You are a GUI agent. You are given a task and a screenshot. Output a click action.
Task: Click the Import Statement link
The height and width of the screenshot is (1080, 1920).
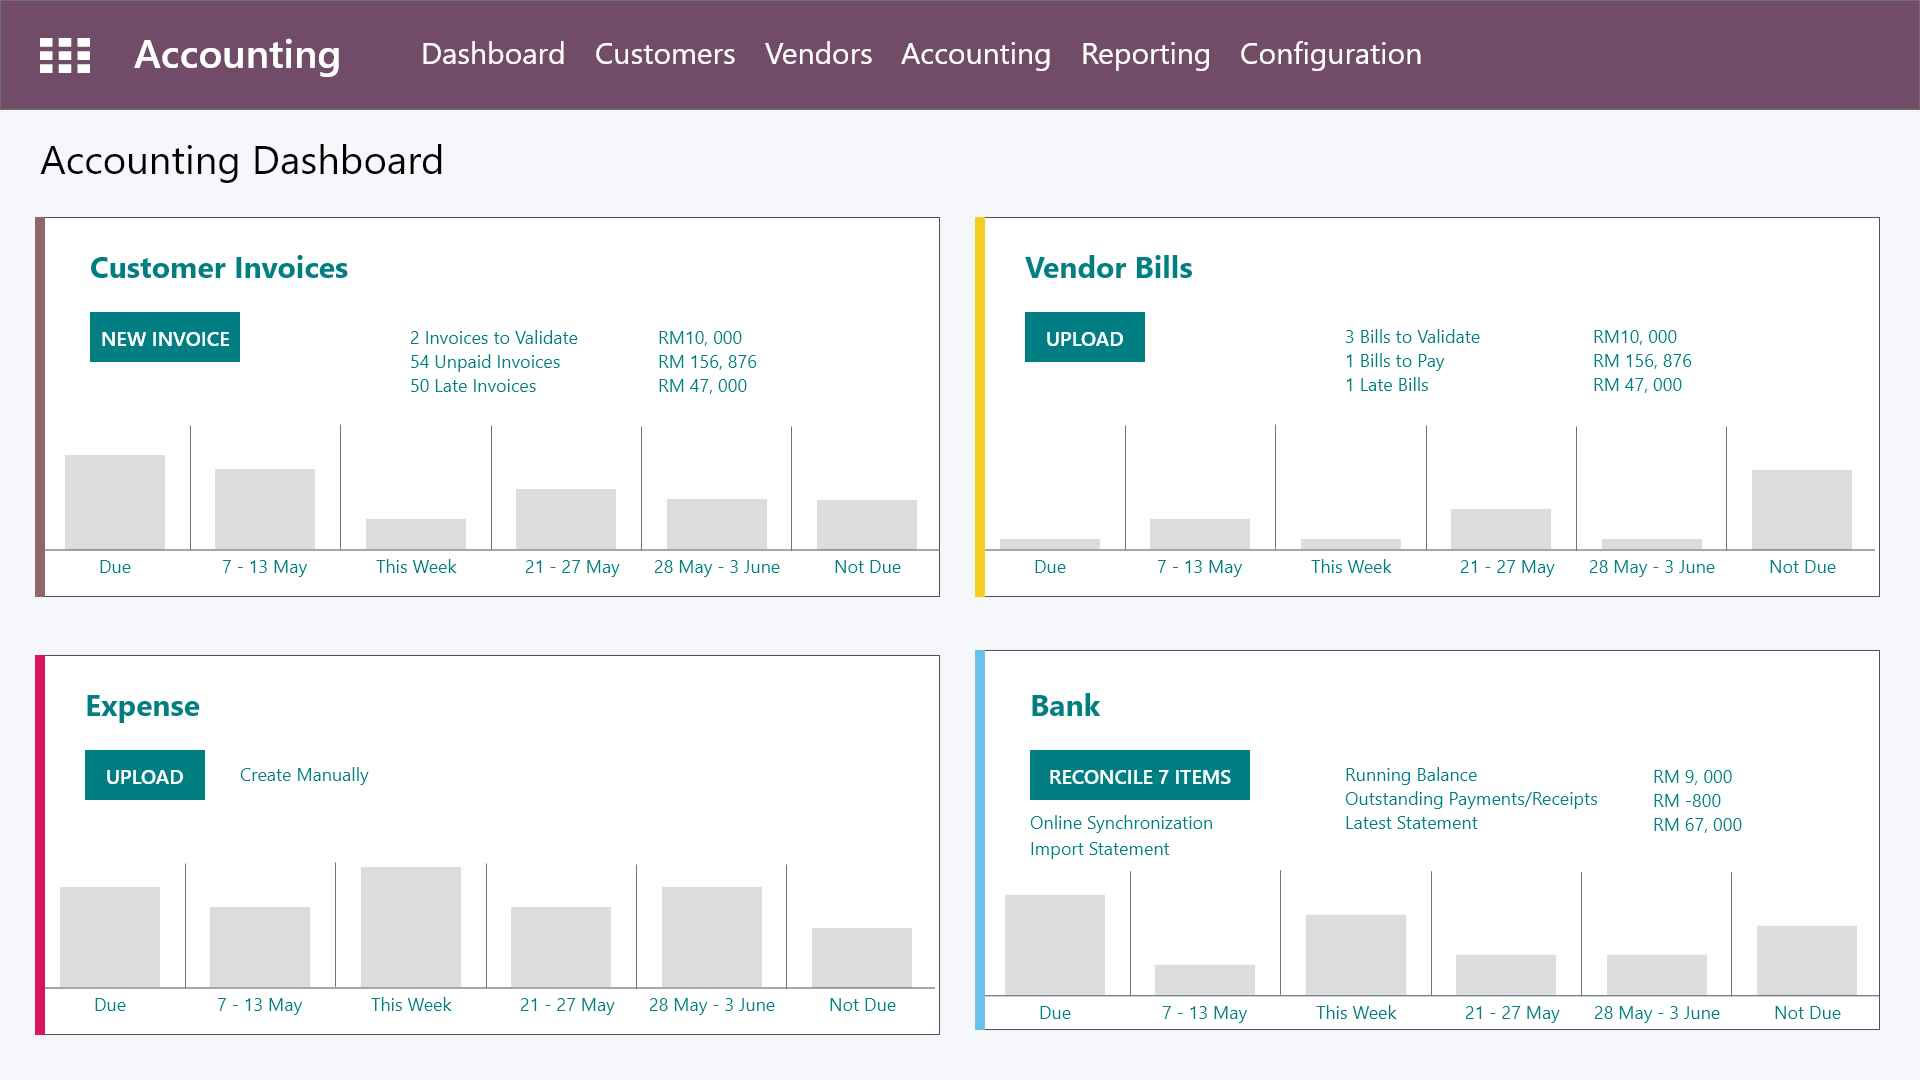coord(1099,849)
